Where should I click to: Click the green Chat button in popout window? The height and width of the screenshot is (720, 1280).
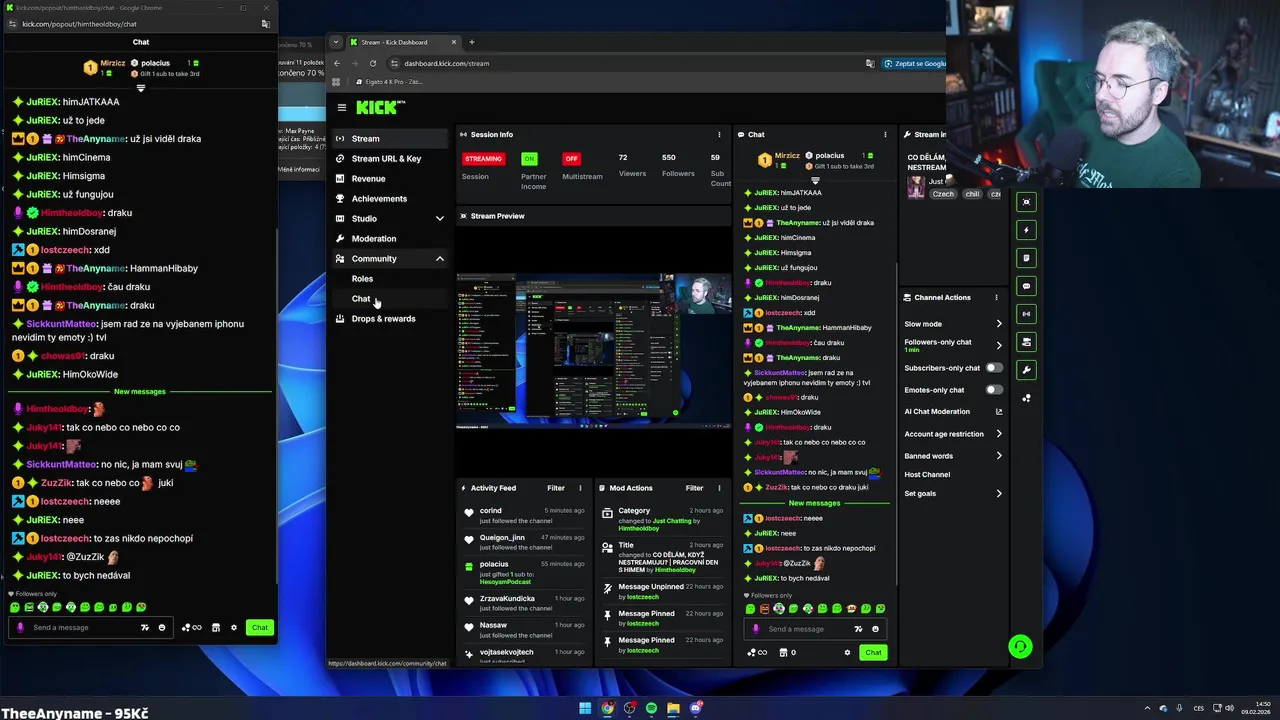click(x=260, y=627)
